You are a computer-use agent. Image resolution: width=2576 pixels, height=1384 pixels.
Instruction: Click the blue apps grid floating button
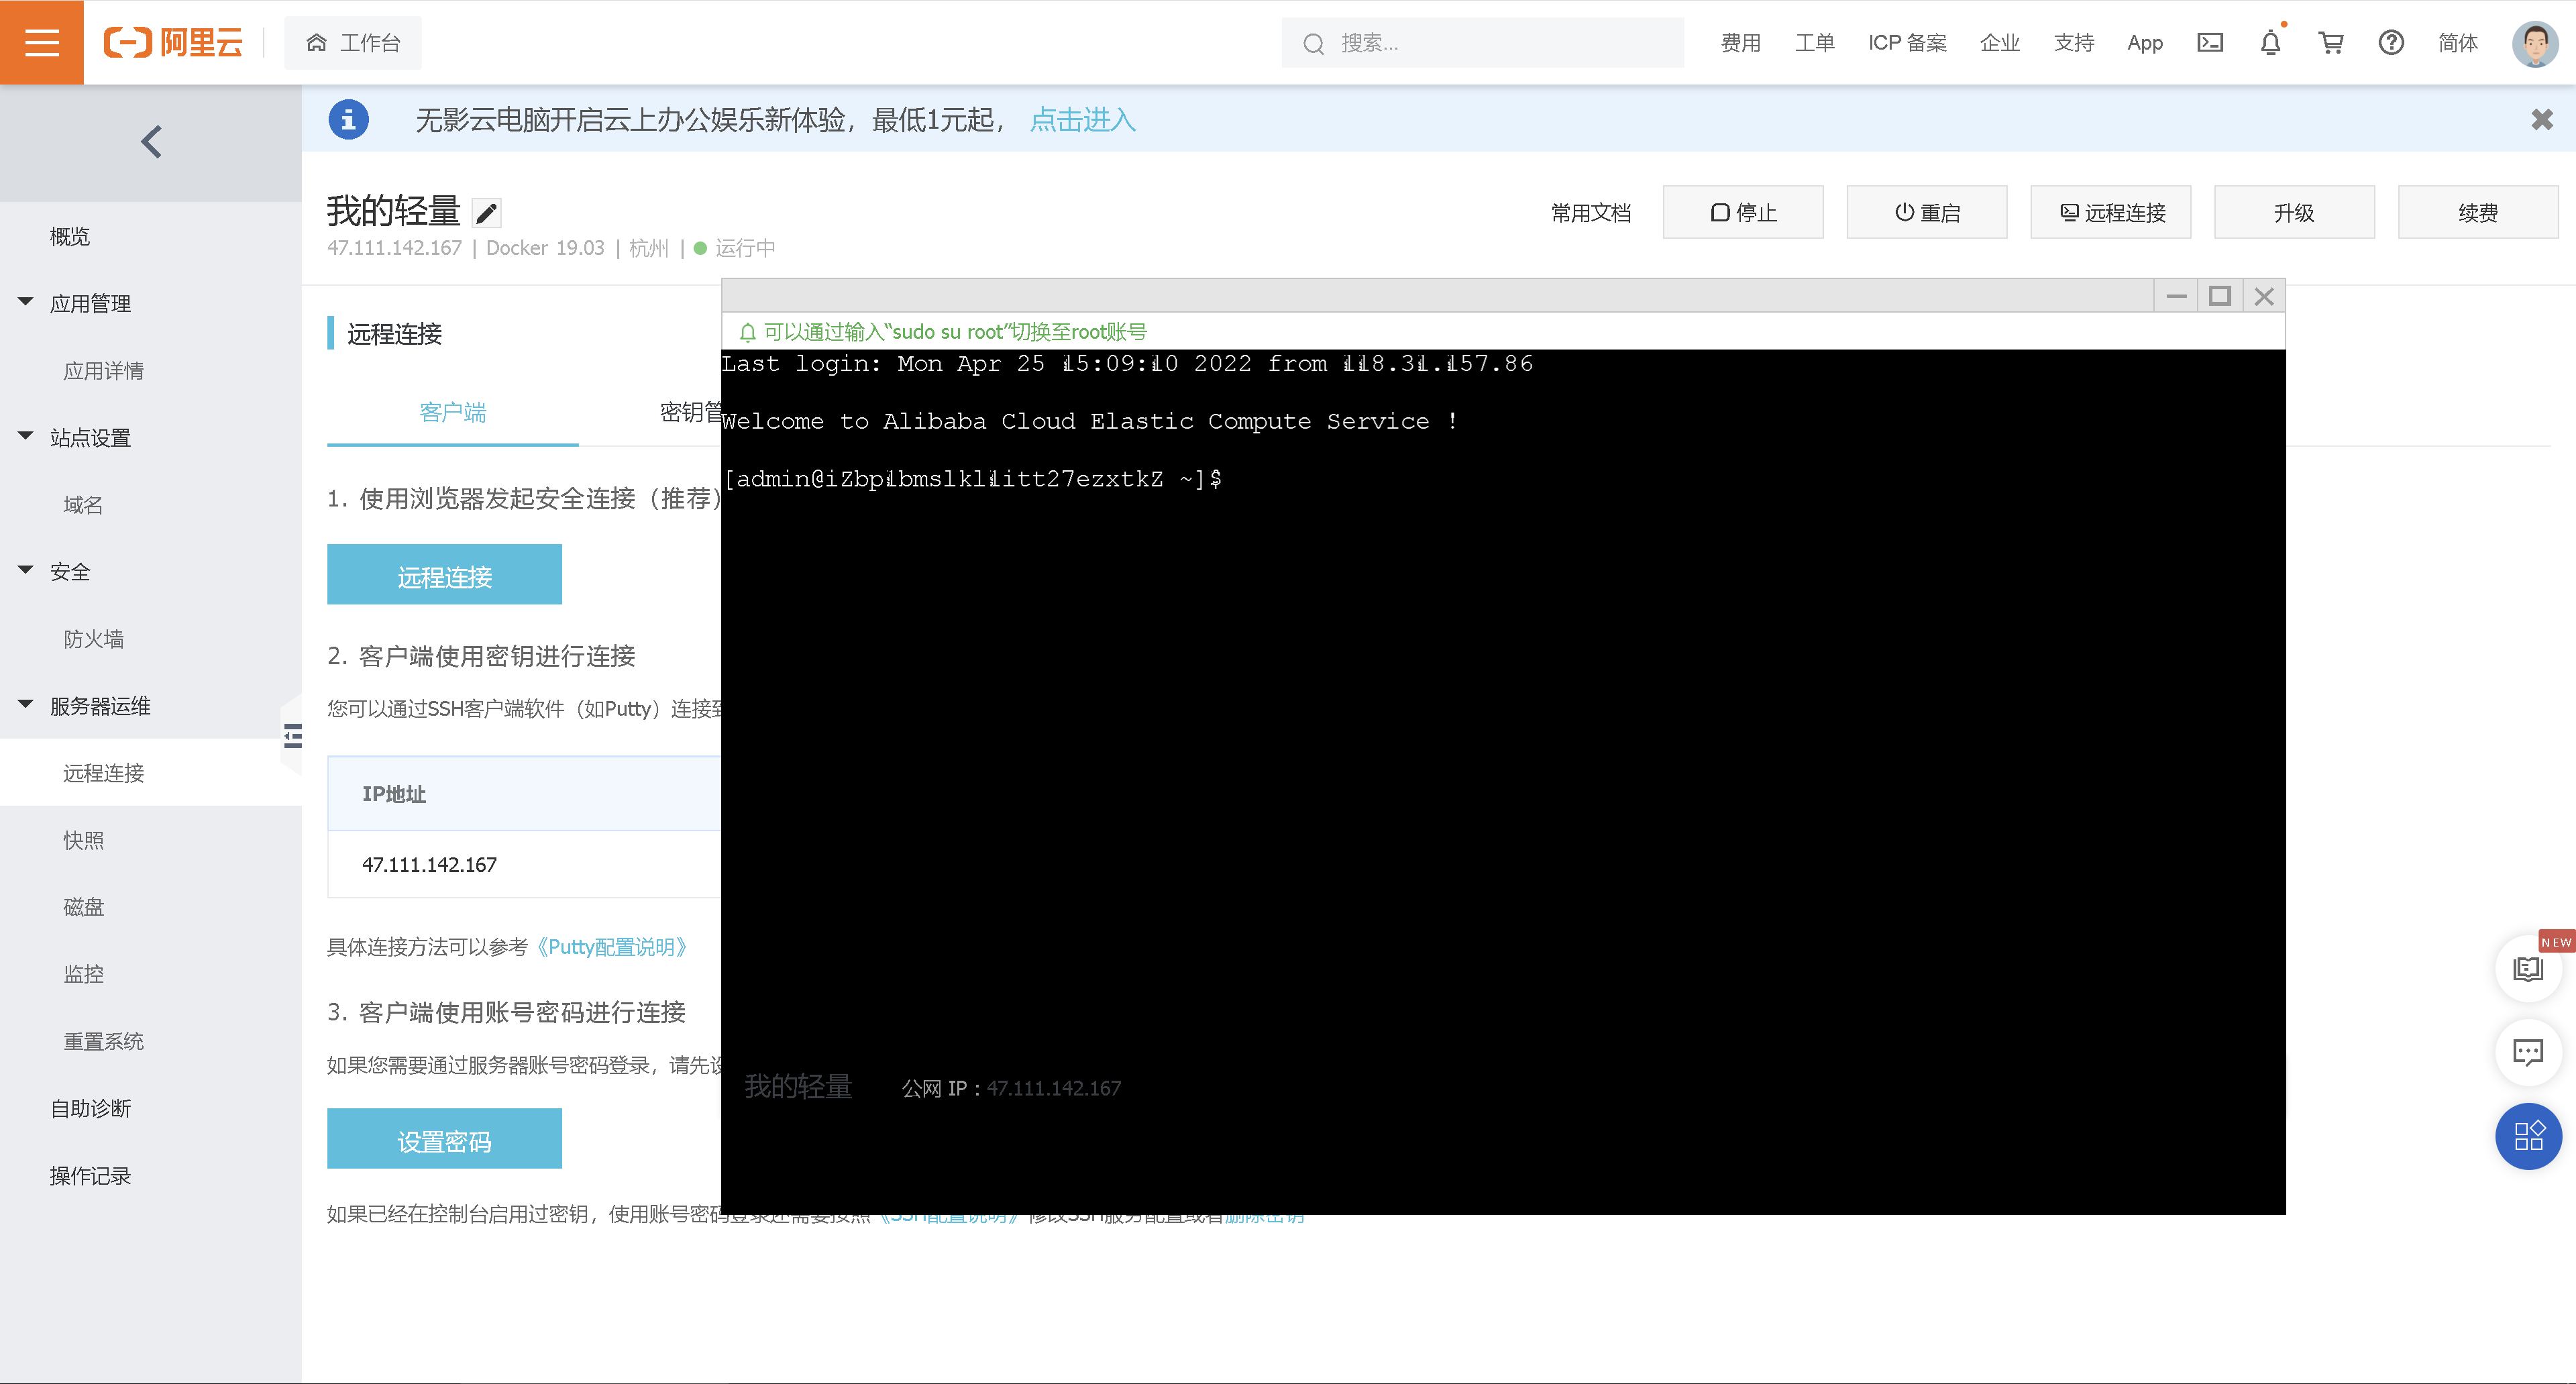[2528, 1136]
